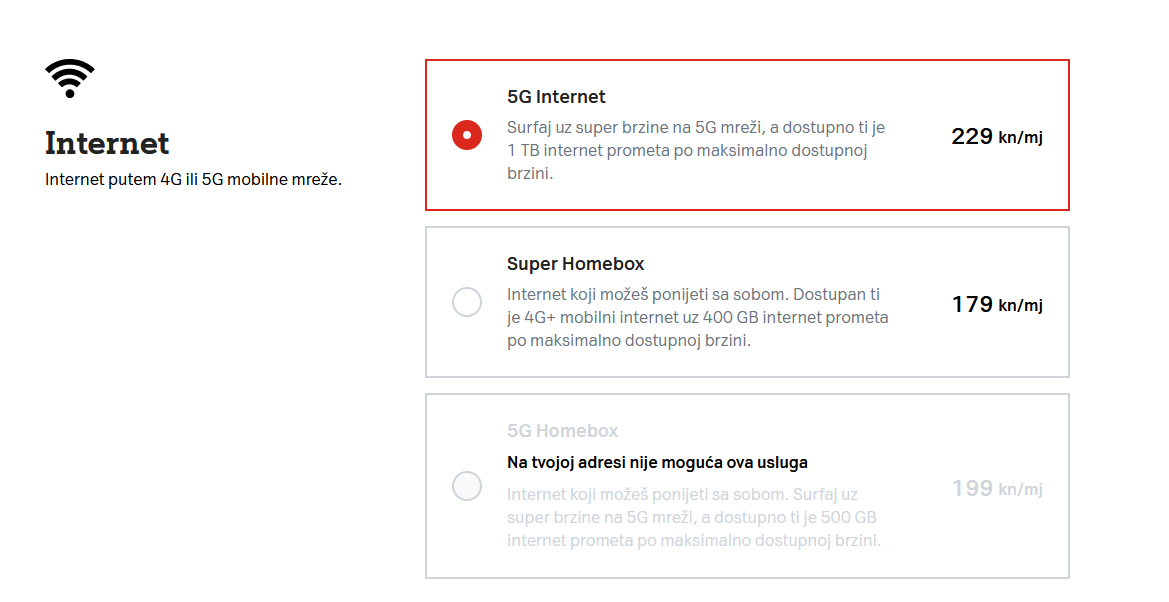Viewport: 1169px width, 602px height.
Task: Click the Wi-Fi signal icon
Action: (70, 78)
